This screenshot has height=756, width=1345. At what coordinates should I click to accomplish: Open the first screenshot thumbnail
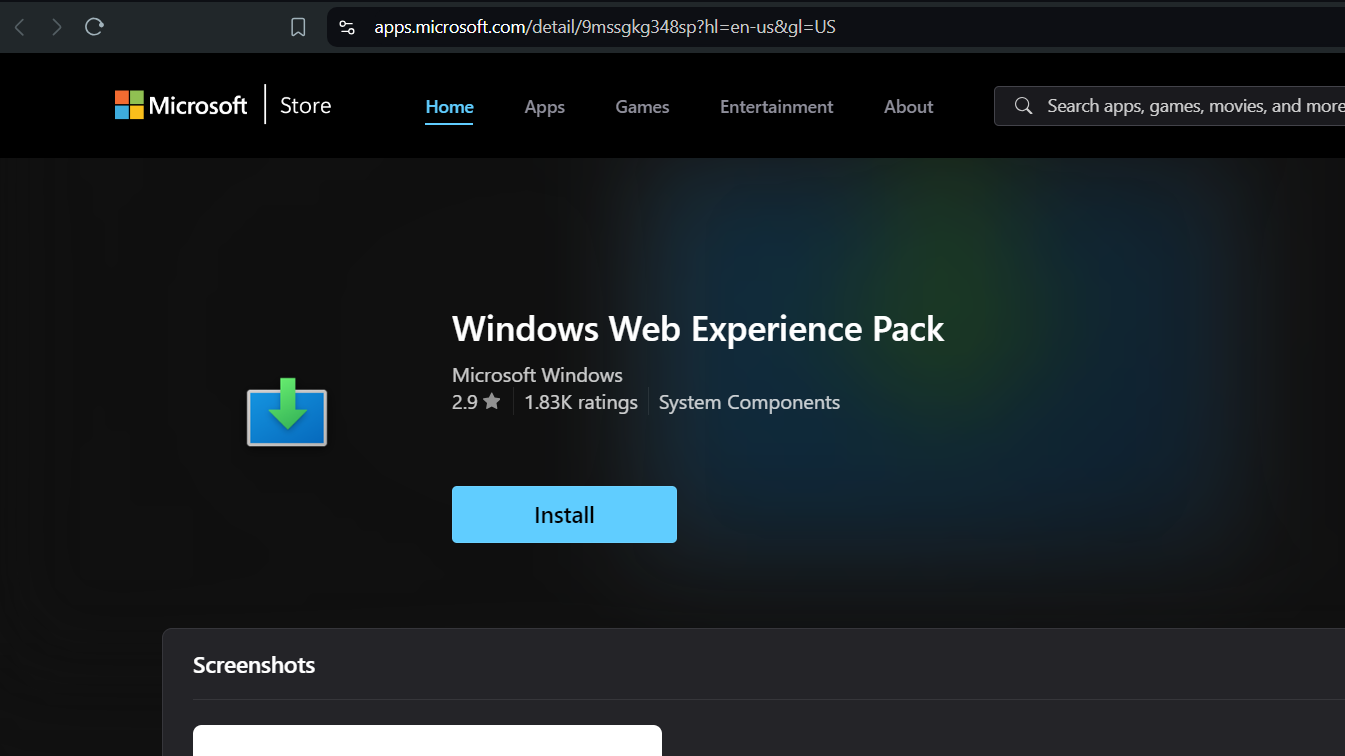click(427, 740)
